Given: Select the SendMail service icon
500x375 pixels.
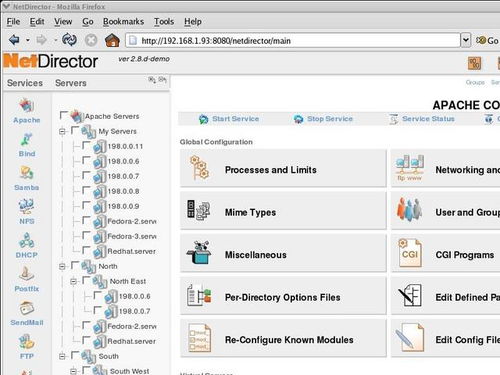Looking at the screenshot, I should pyautogui.click(x=26, y=308).
